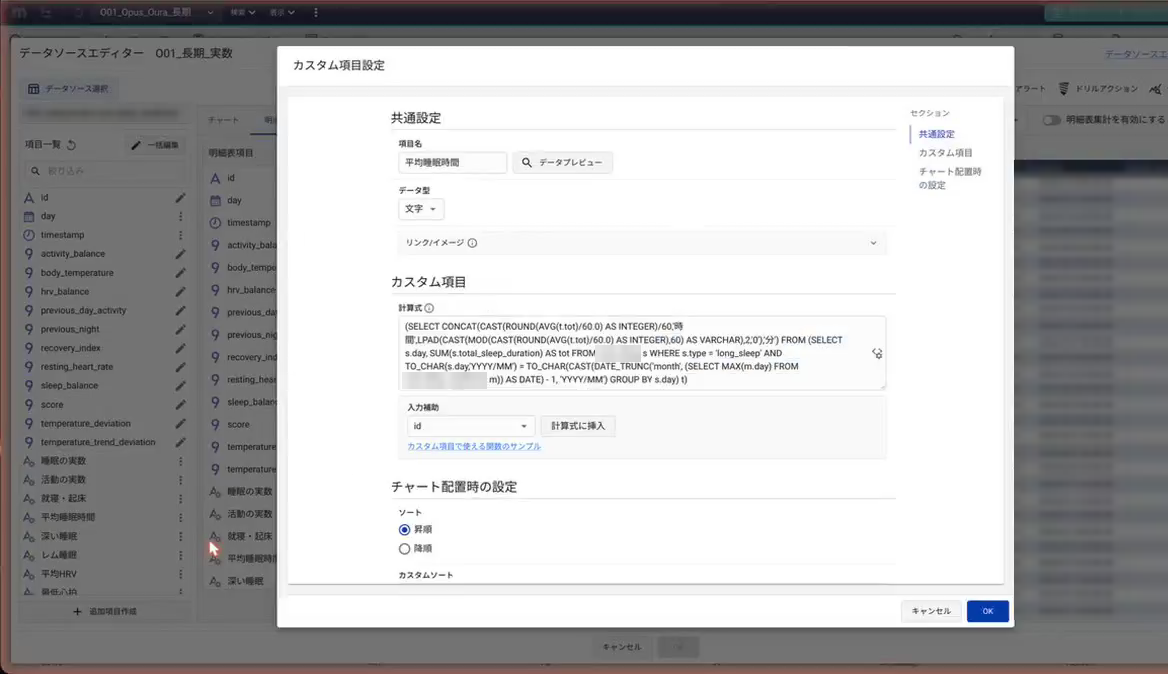Select 平均HRV in the field list
The height and width of the screenshot is (674, 1168).
(58, 574)
